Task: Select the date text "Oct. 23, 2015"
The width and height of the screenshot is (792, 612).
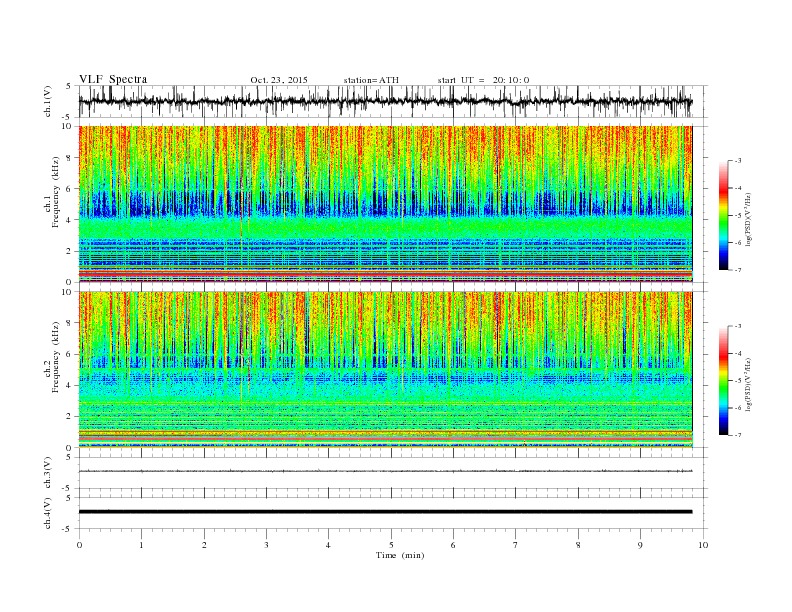Action: 279,80
